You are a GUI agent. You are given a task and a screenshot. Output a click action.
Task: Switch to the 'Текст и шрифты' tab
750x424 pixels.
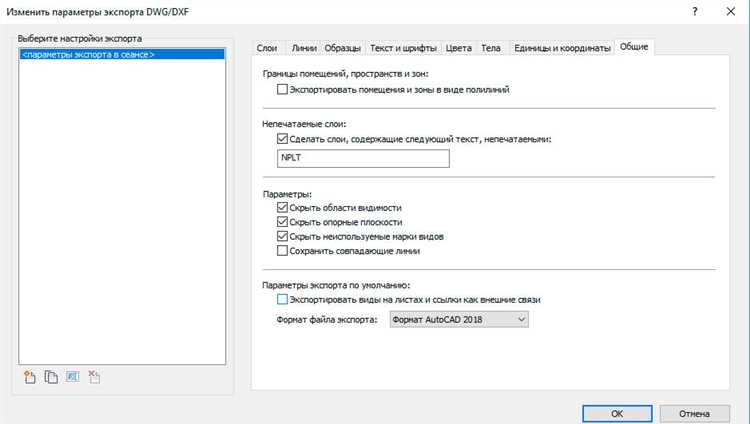tap(403, 48)
